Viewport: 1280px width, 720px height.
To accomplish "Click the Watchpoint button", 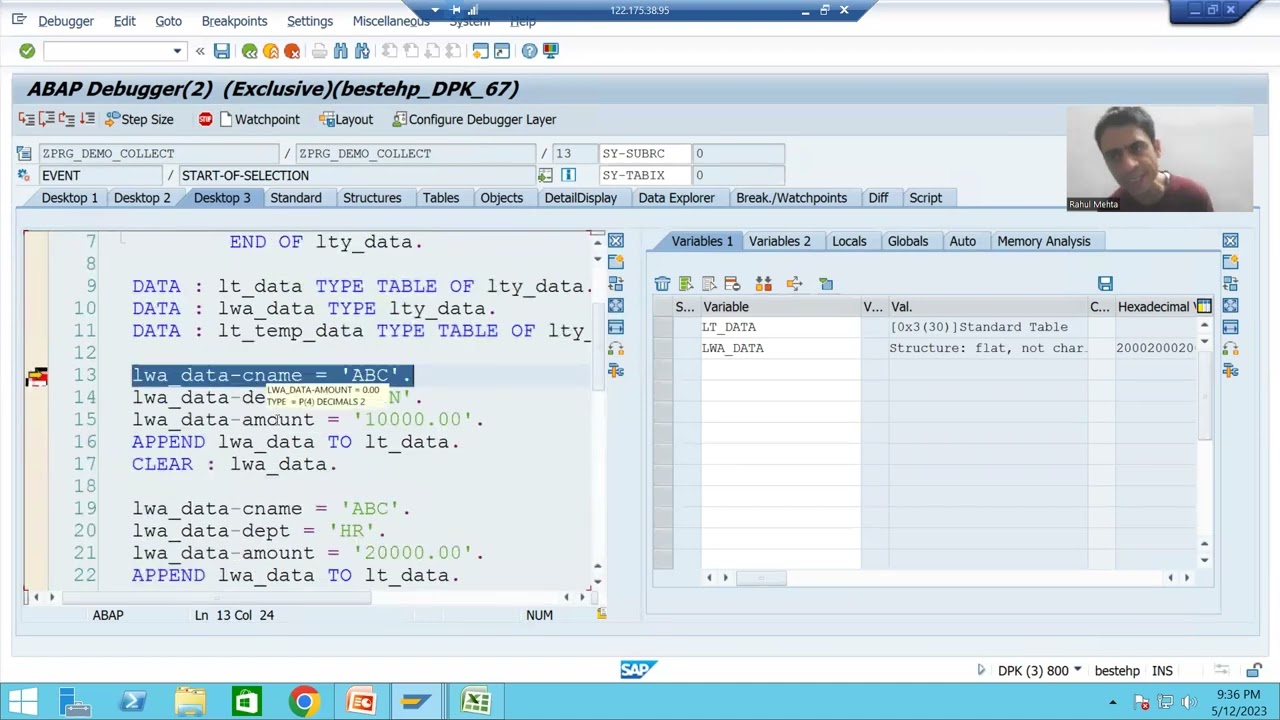I will [258, 119].
